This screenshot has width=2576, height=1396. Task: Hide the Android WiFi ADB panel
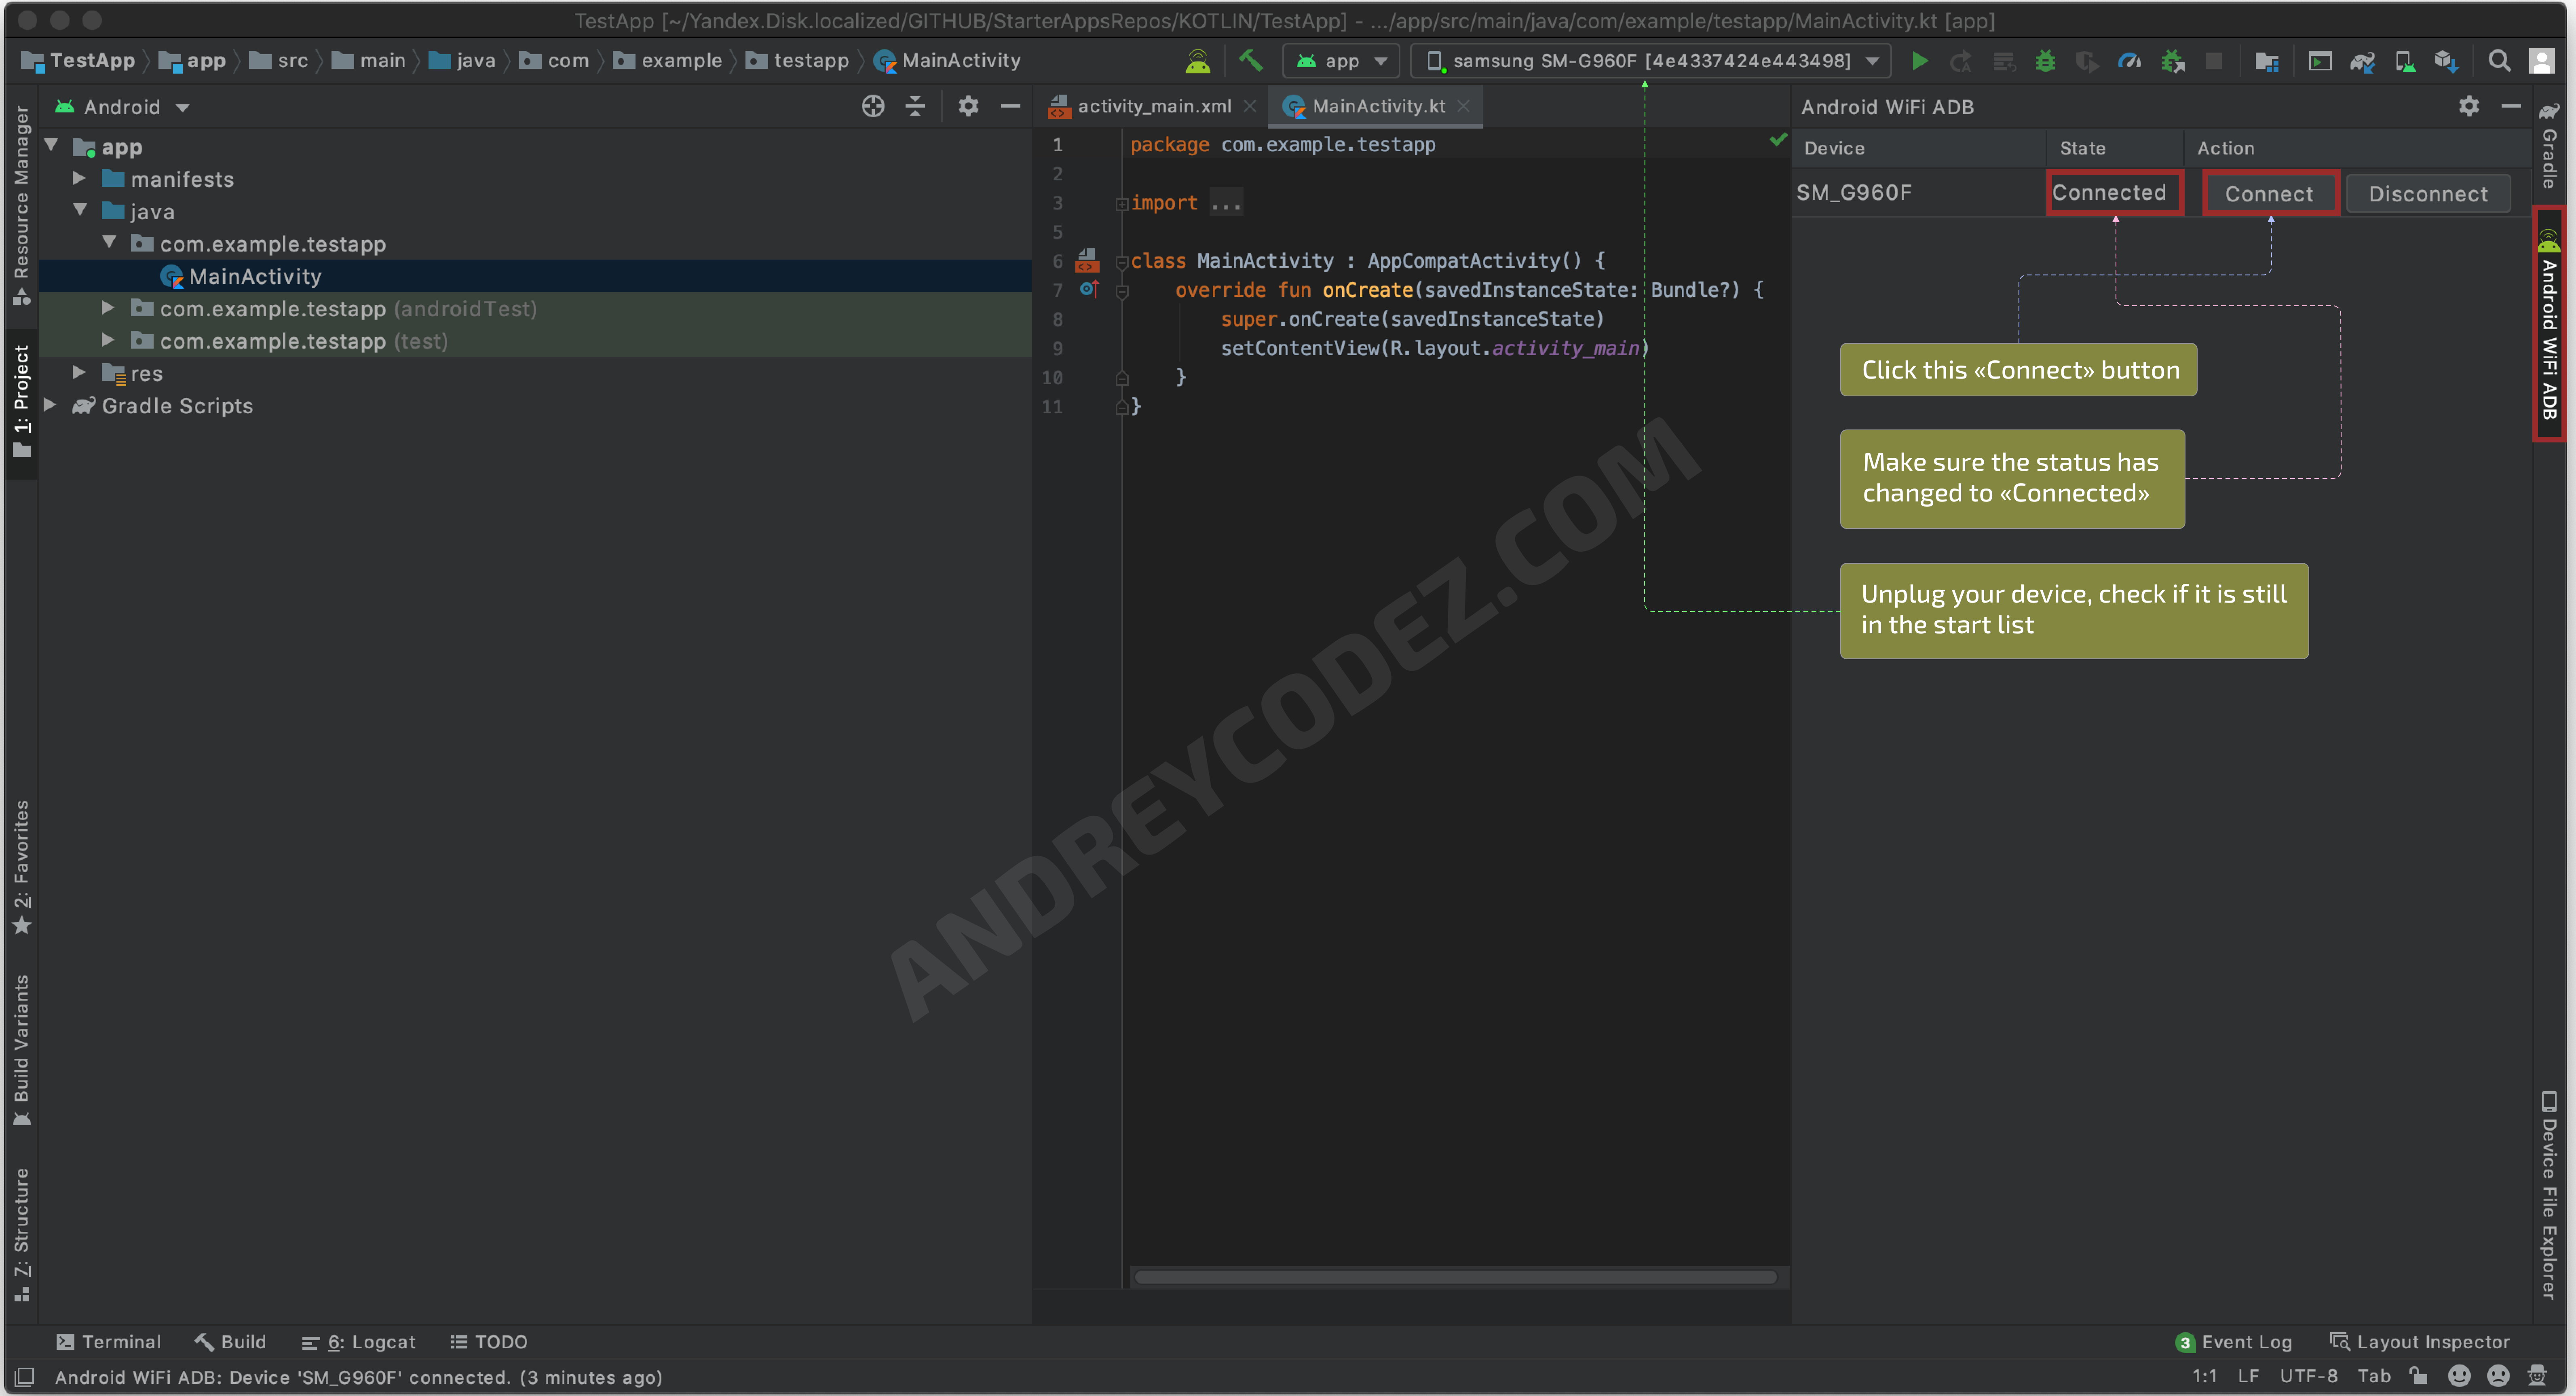point(2511,106)
